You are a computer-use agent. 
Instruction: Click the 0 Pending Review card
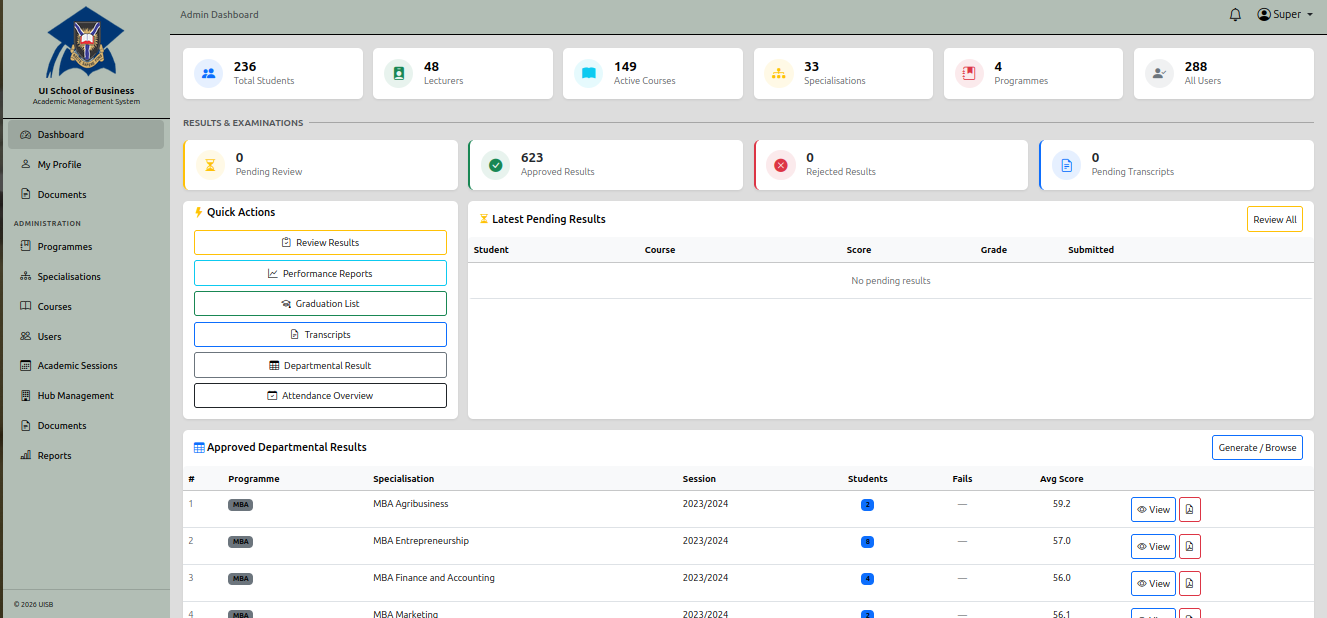pyautogui.click(x=320, y=165)
